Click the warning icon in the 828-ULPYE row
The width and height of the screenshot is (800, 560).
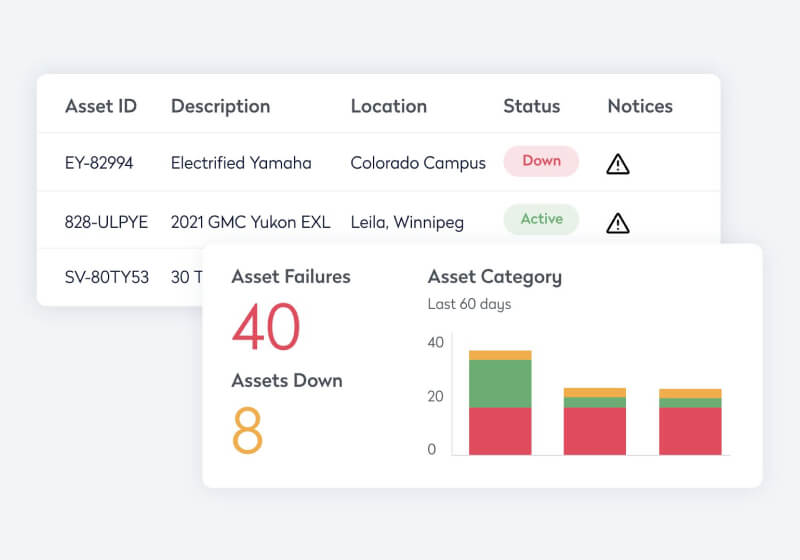(618, 222)
